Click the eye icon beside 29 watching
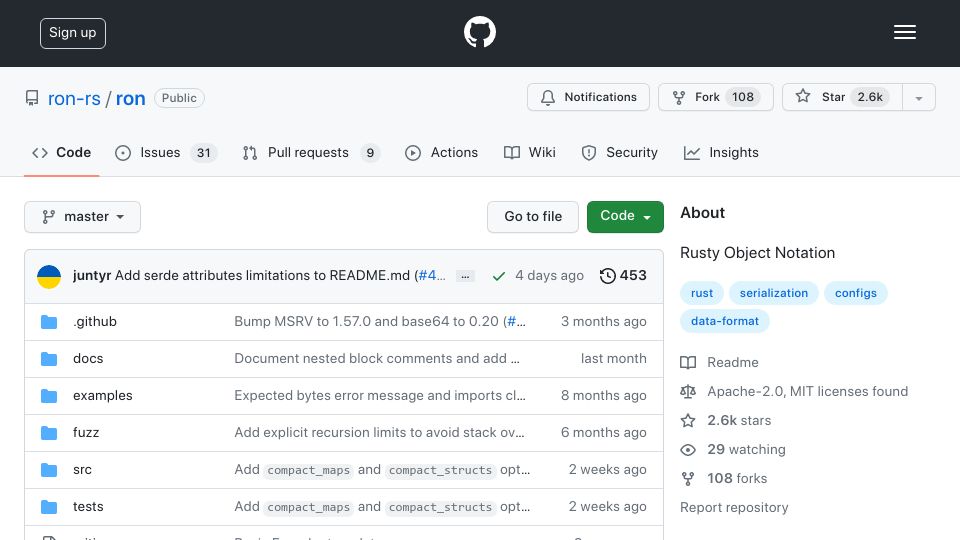The image size is (960, 540). pyautogui.click(x=688, y=450)
